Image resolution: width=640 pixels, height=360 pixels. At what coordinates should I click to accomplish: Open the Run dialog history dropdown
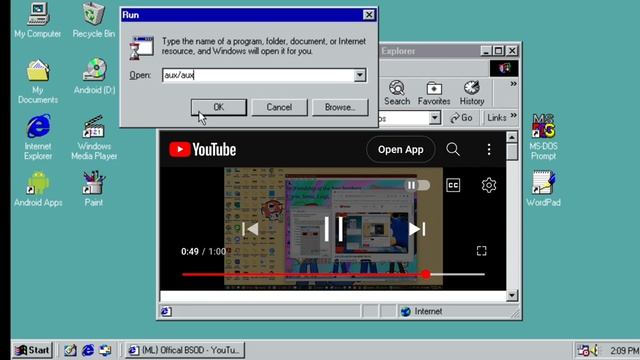coord(360,75)
